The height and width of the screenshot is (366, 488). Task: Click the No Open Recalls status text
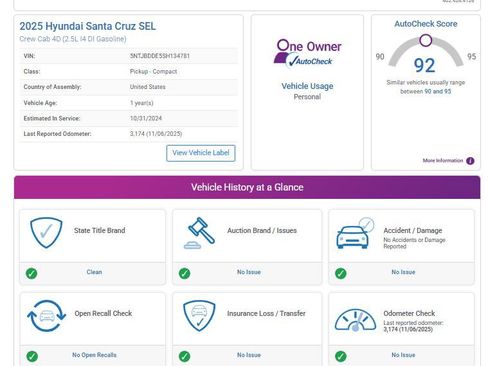pyautogui.click(x=94, y=355)
